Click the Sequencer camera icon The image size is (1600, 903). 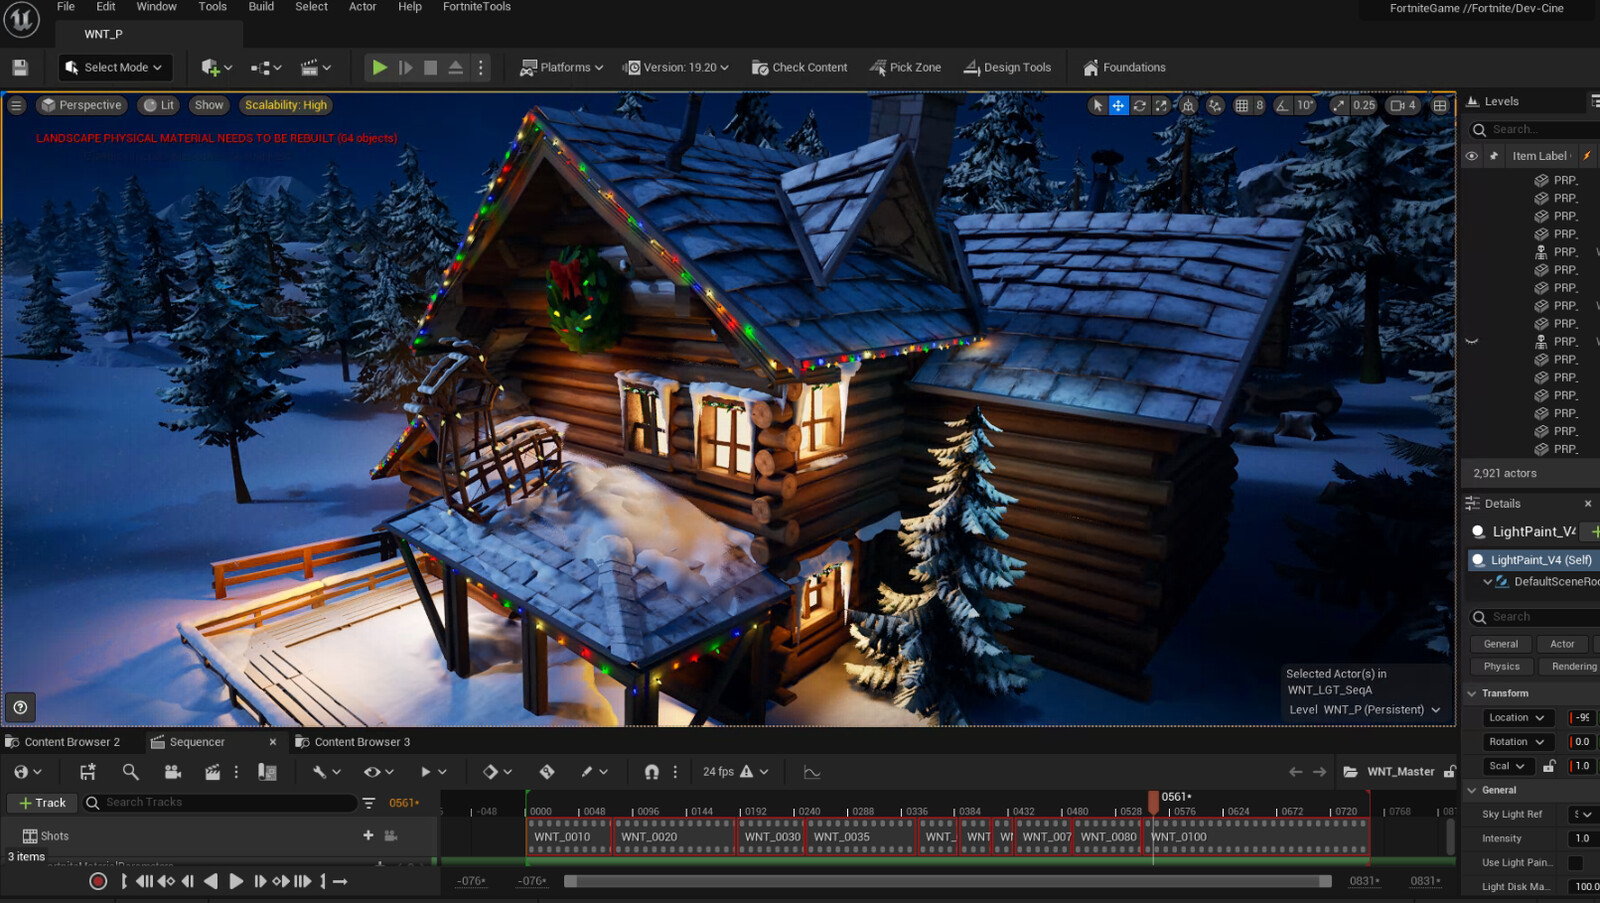172,772
